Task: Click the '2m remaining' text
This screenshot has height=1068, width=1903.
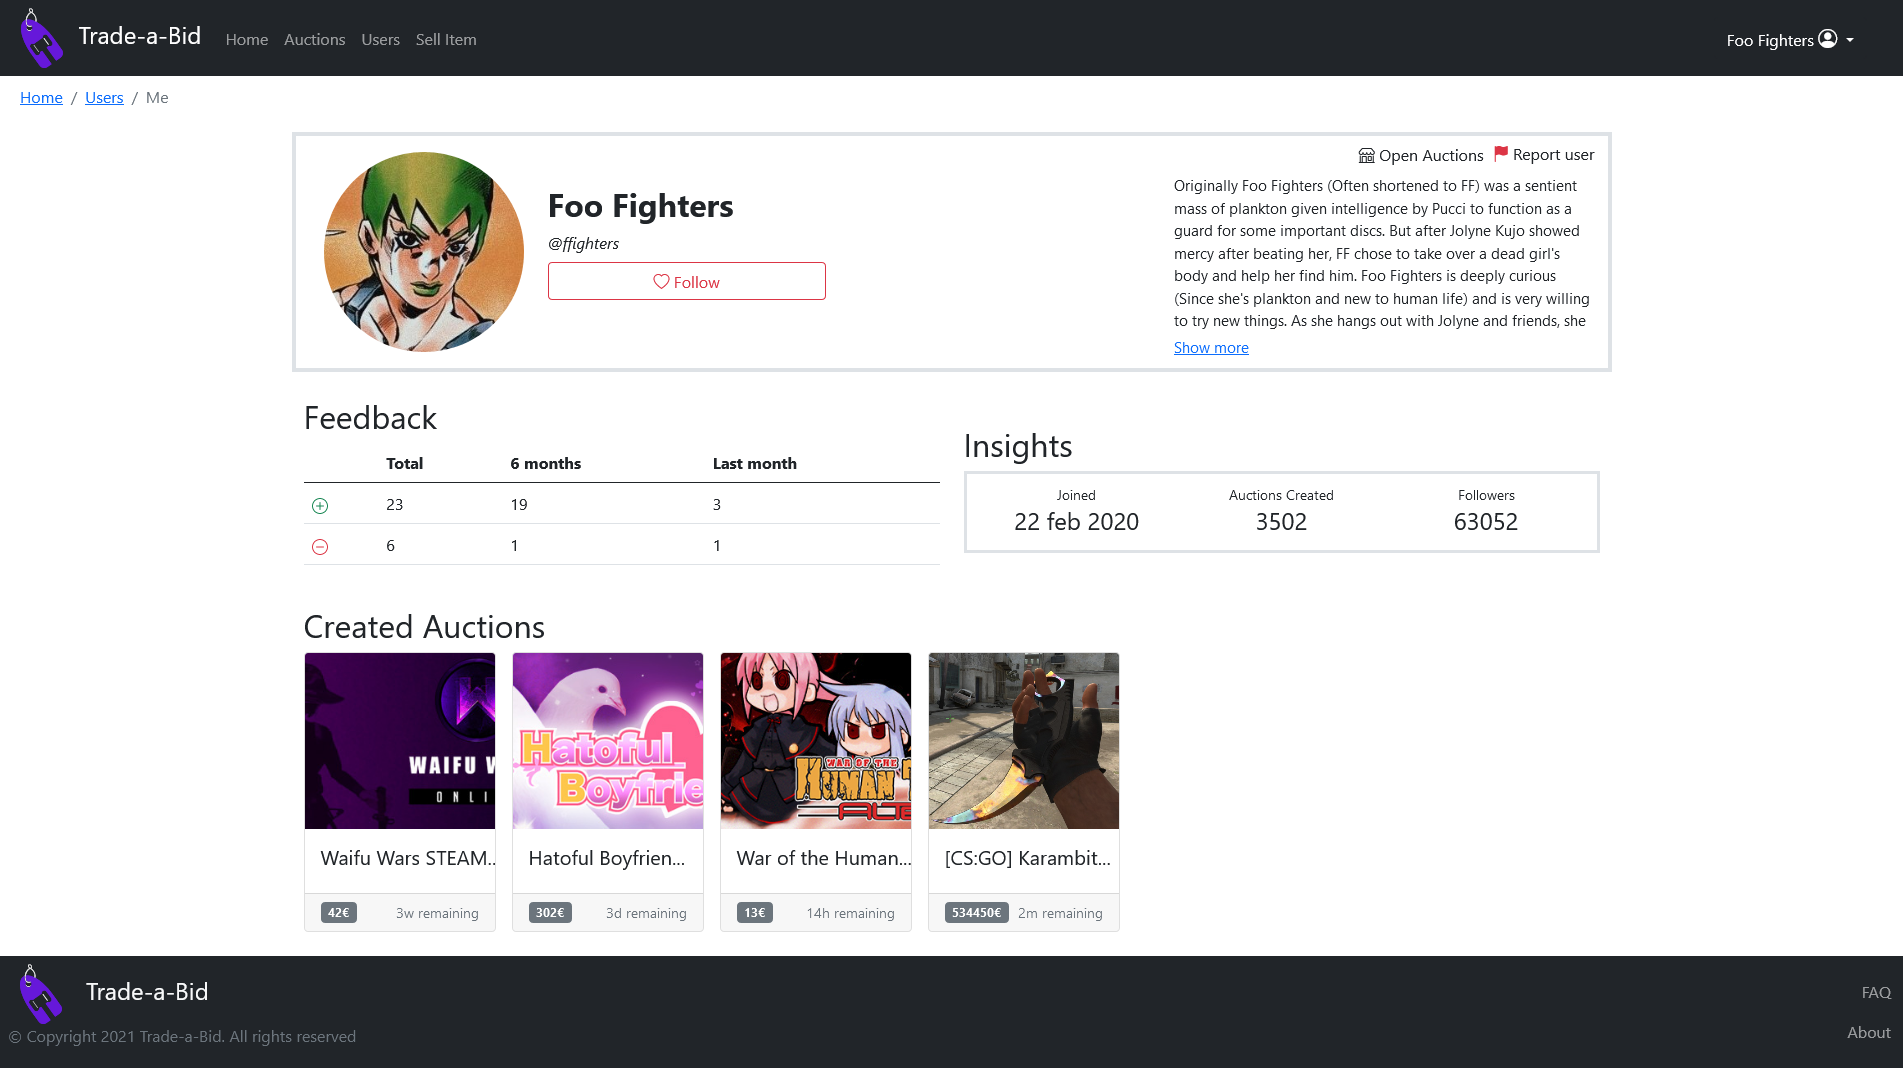Action: click(x=1060, y=913)
